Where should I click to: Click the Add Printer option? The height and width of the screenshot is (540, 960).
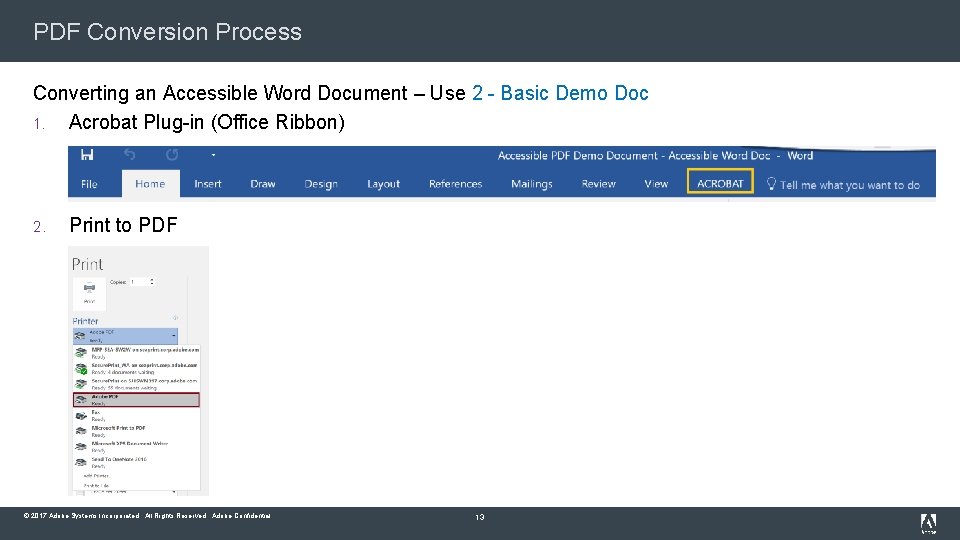96,476
